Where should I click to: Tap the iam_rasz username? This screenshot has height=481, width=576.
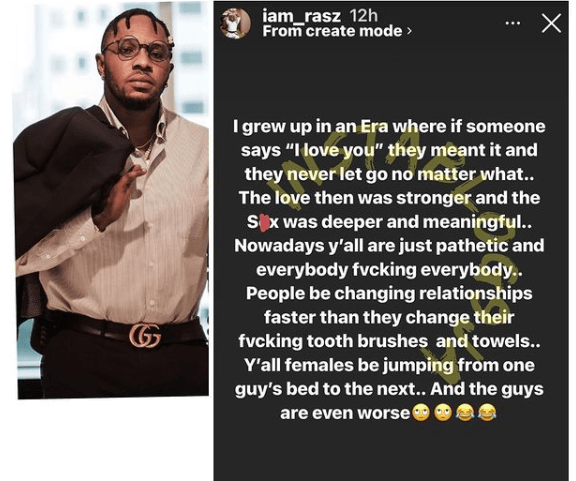point(302,16)
